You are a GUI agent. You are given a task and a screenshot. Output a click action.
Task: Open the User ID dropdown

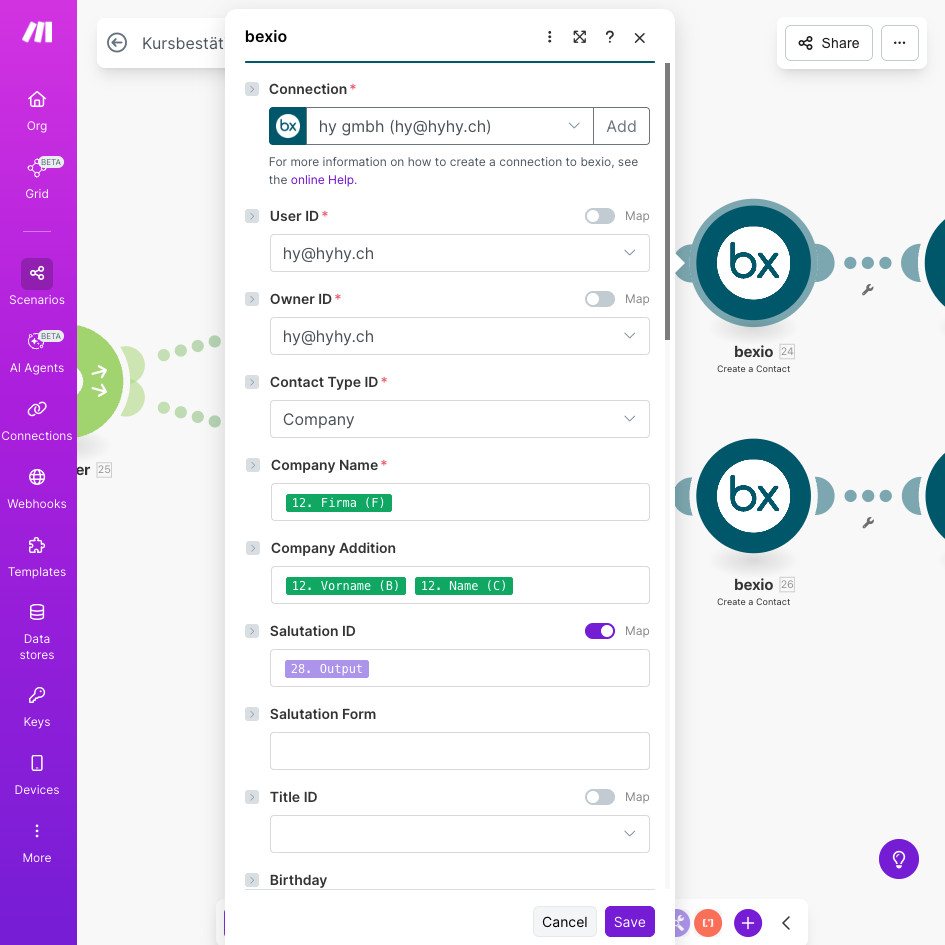point(459,253)
